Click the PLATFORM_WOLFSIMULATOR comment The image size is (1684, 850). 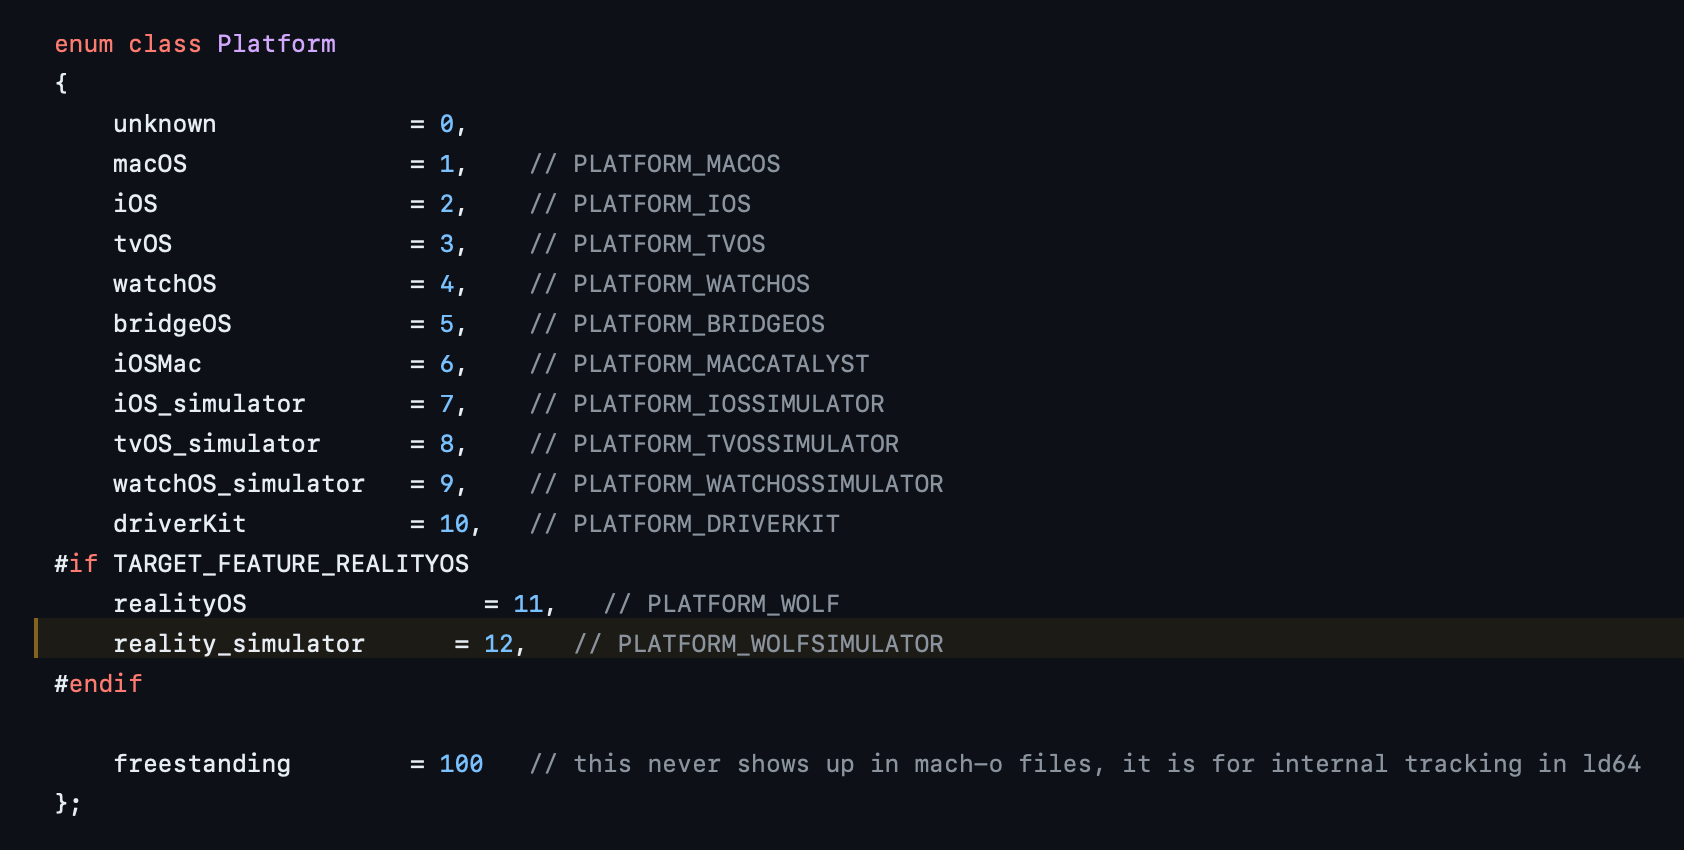click(779, 644)
